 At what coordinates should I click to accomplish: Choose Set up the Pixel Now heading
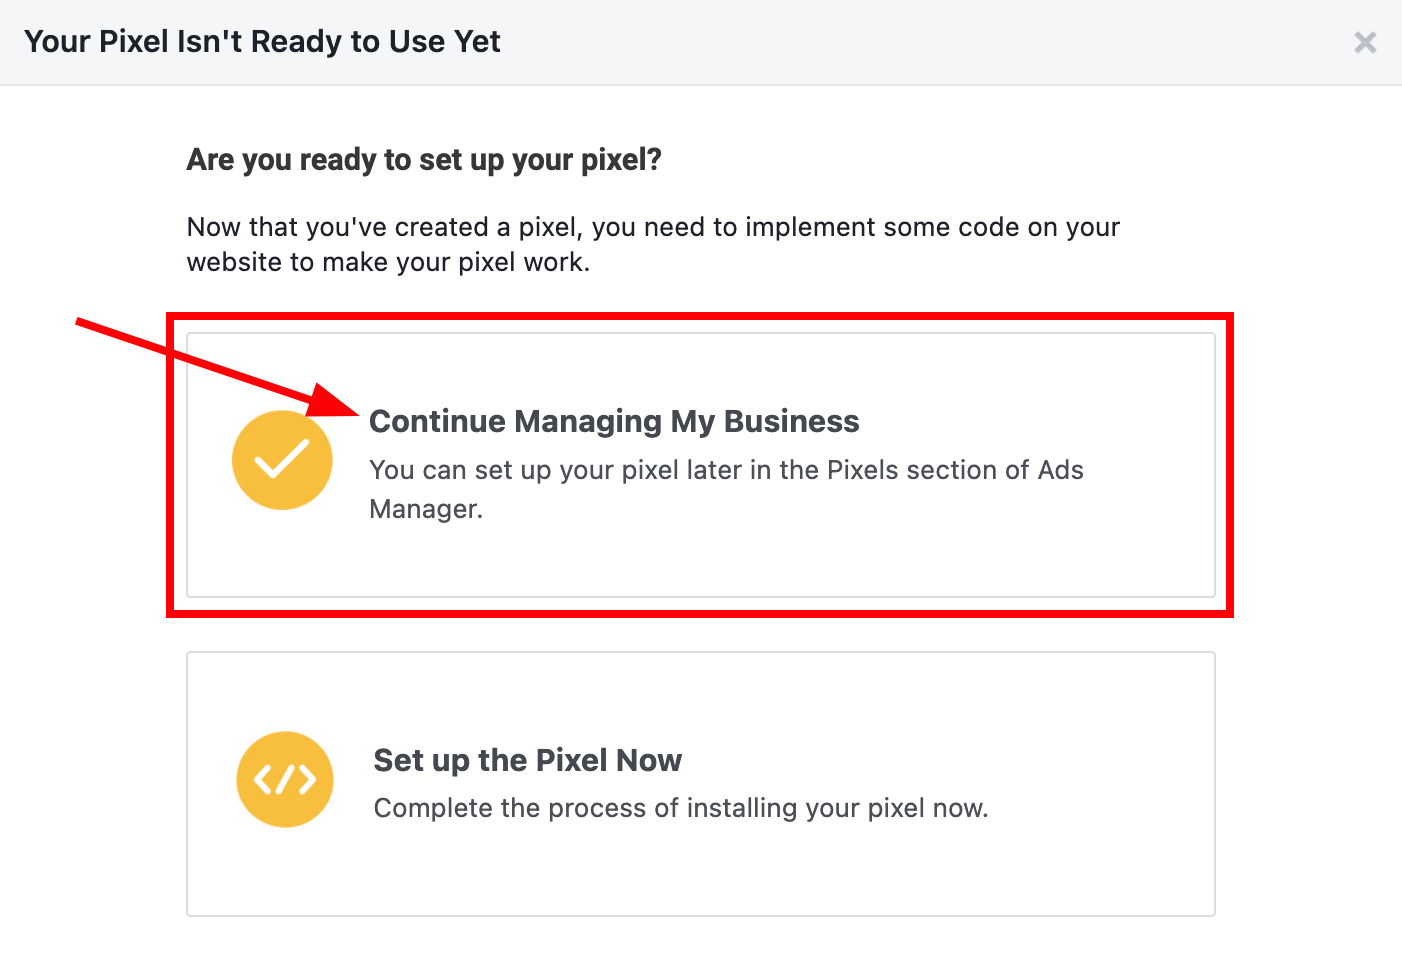527,760
